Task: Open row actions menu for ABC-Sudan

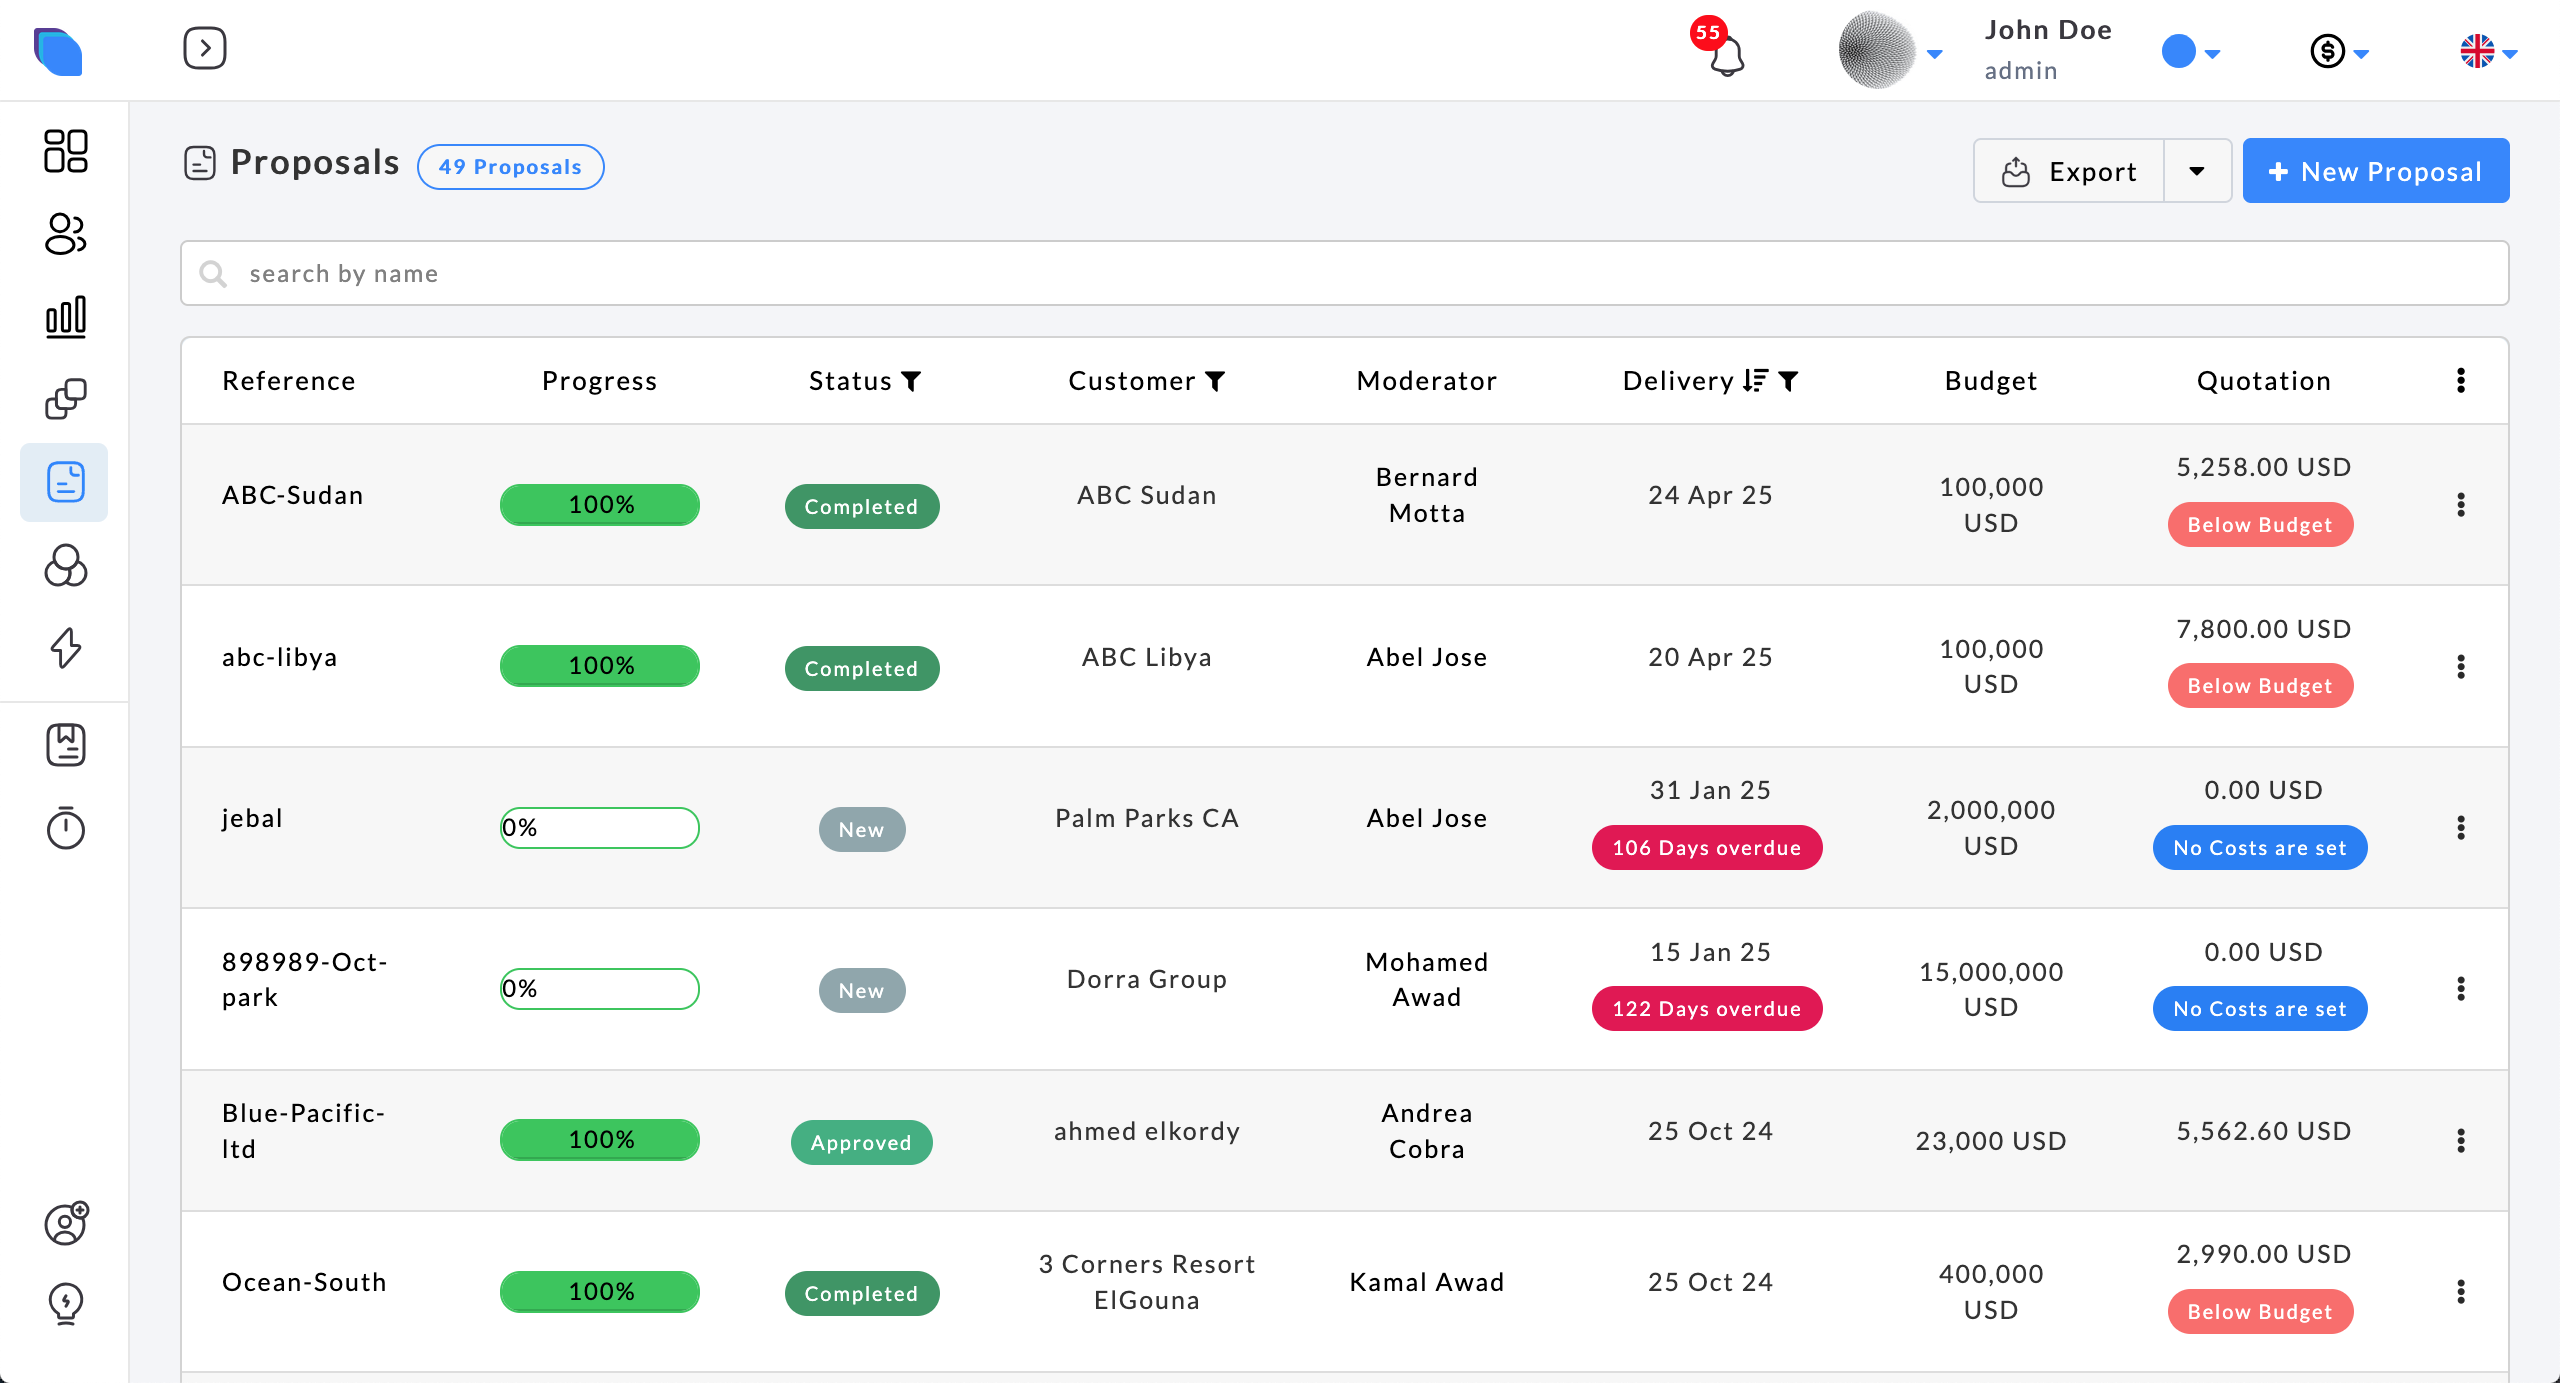Action: [2461, 505]
